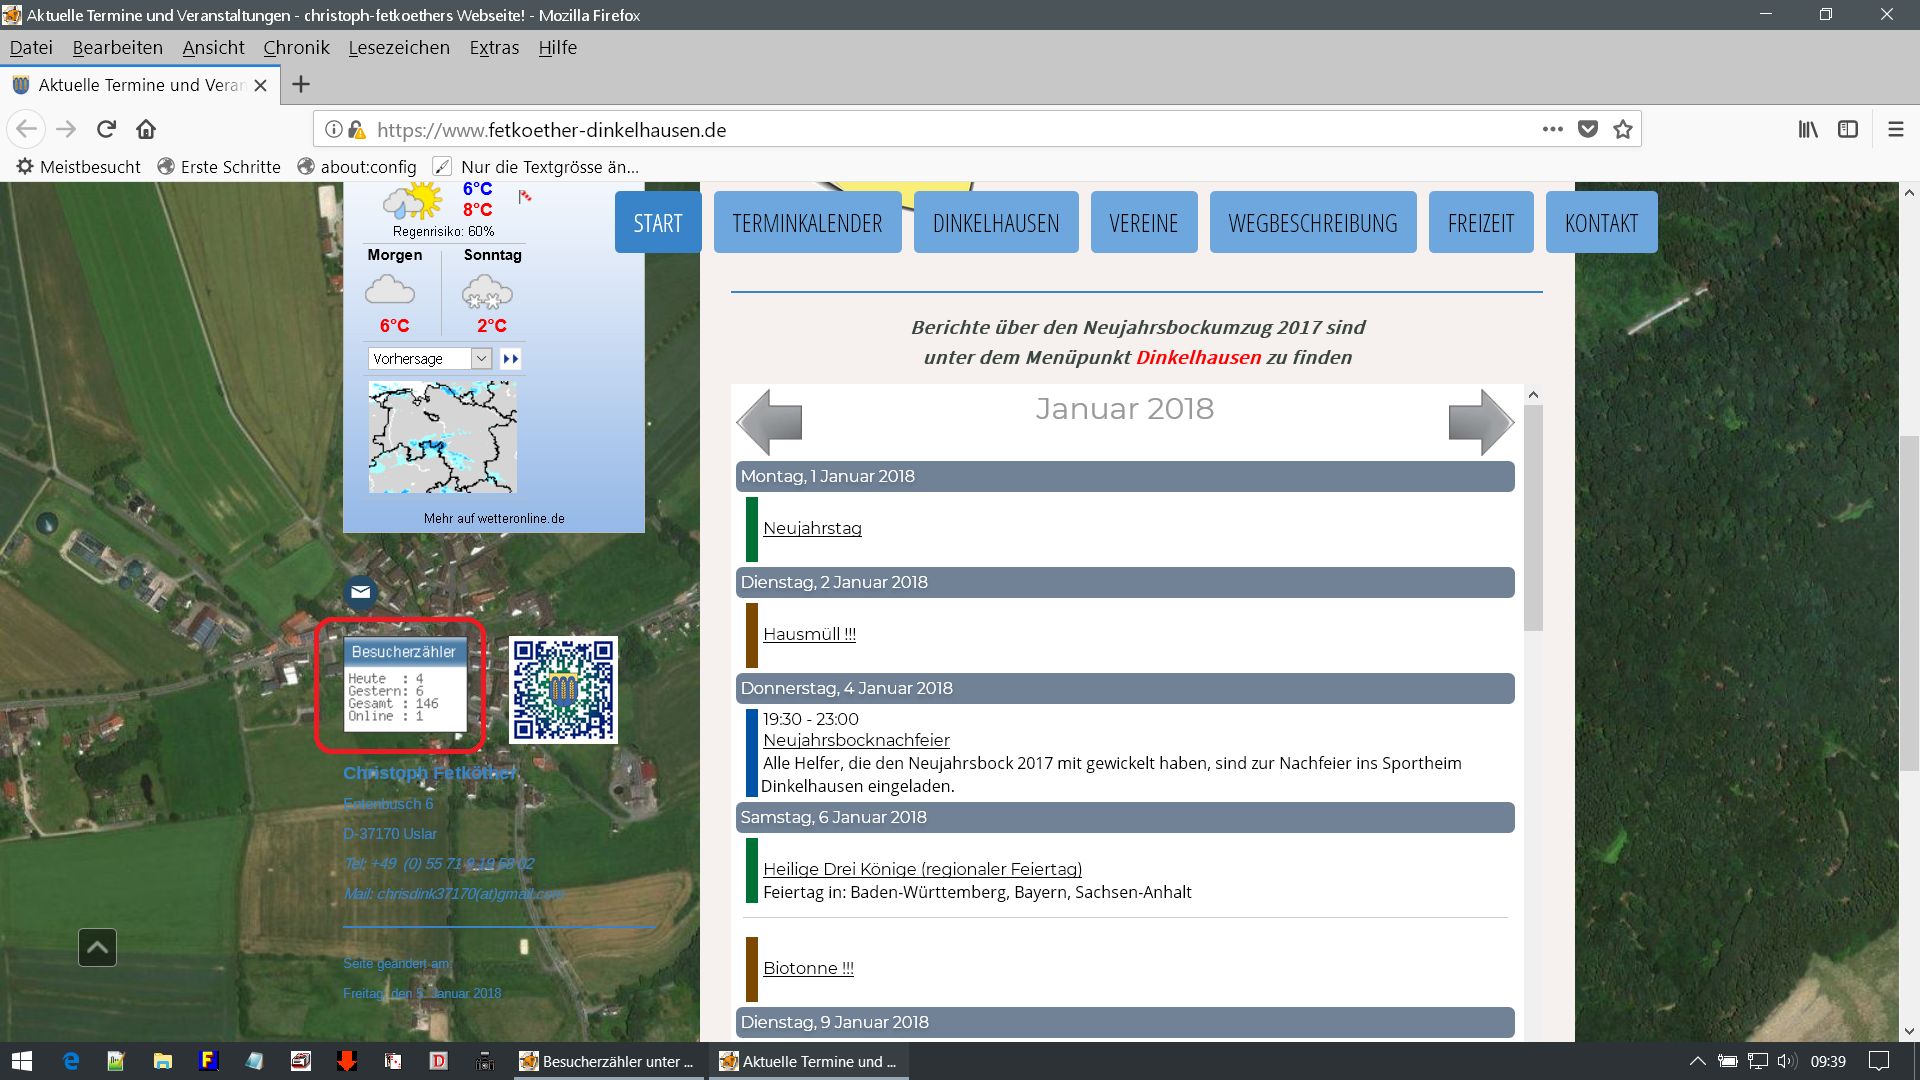
Task: Go to next calendar month arrow
Action: click(x=1480, y=422)
